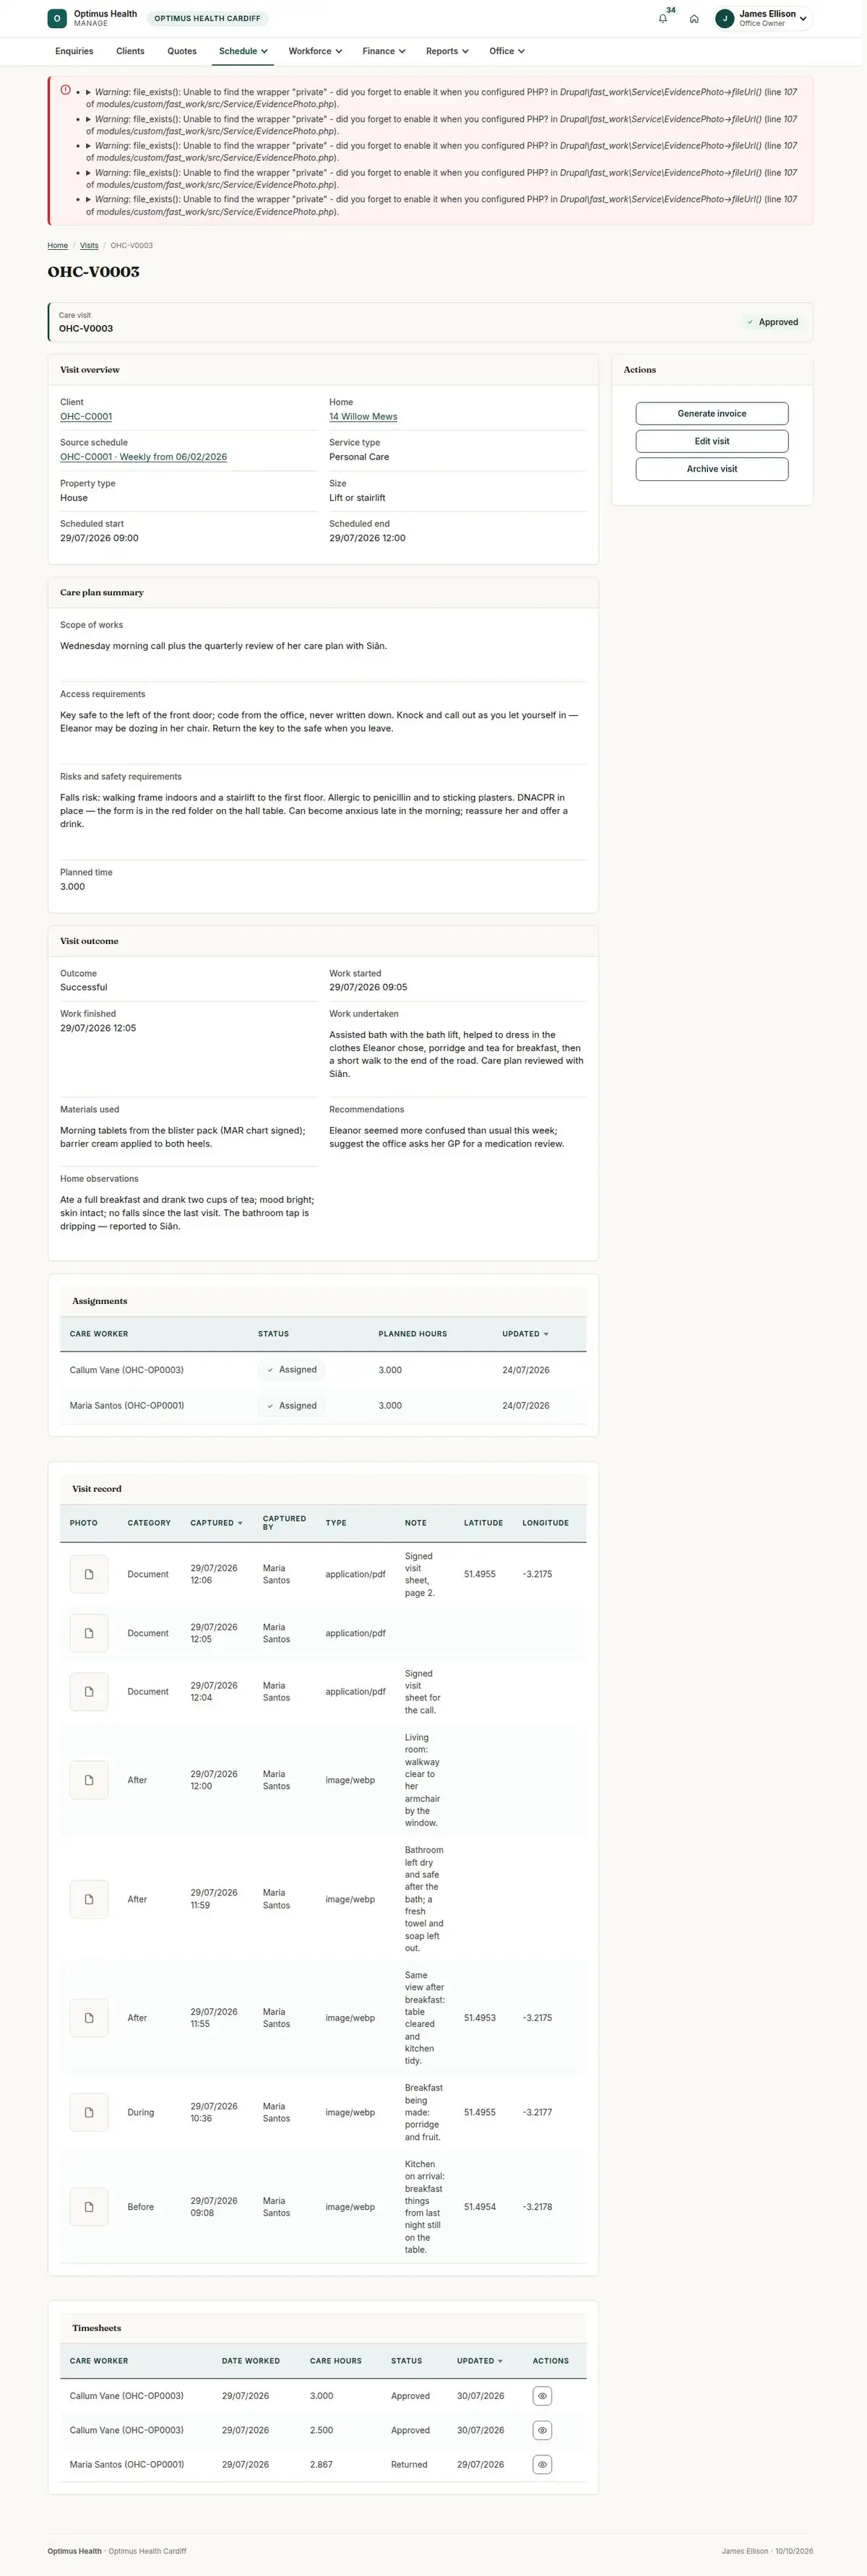Screen dimensions: 867x2576
Task: Open James Ellison user menu
Action: (x=762, y=18)
